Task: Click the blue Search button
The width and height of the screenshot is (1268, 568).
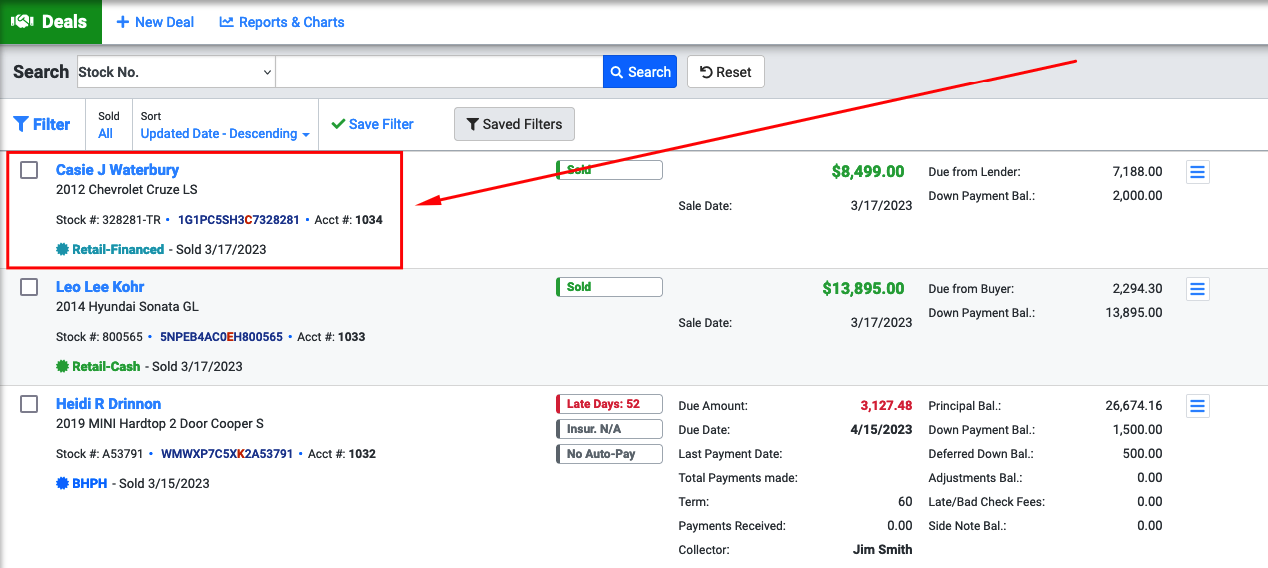Action: pyautogui.click(x=640, y=72)
